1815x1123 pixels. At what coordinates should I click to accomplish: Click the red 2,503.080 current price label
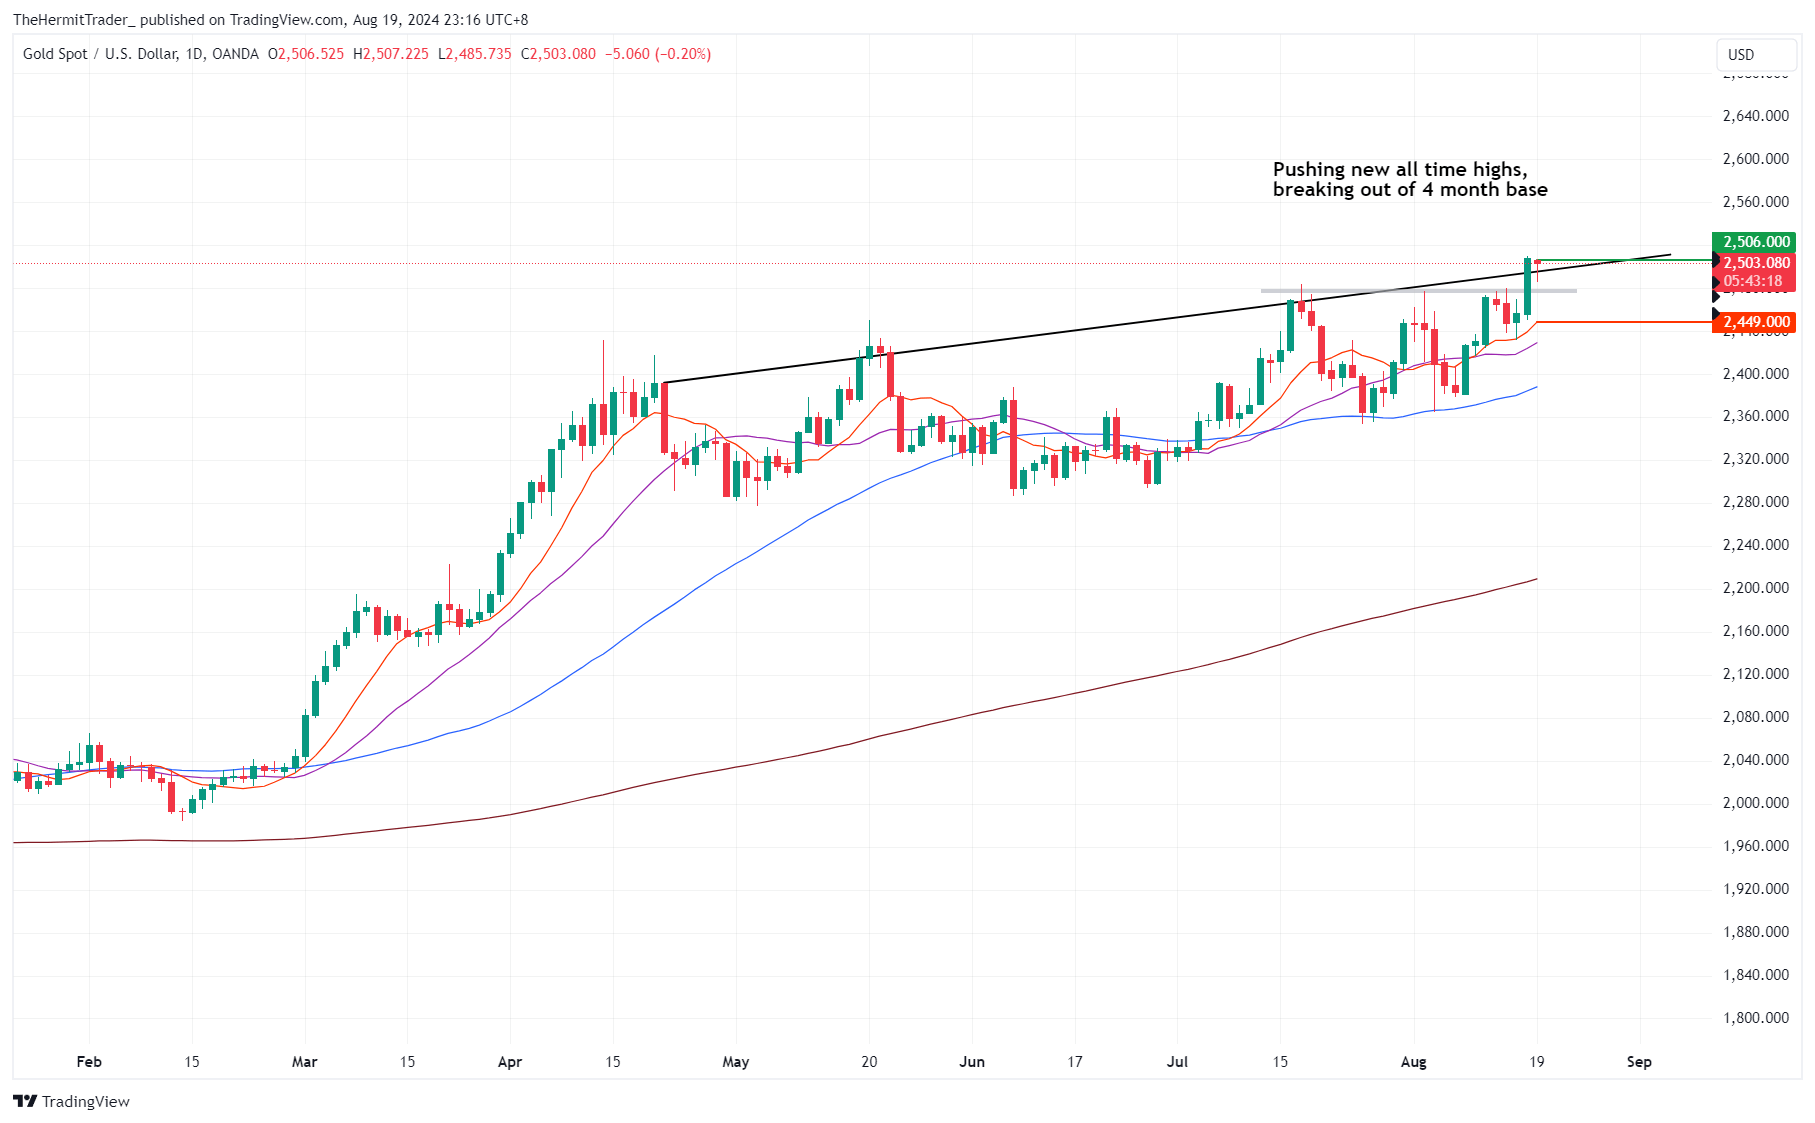(x=1756, y=263)
